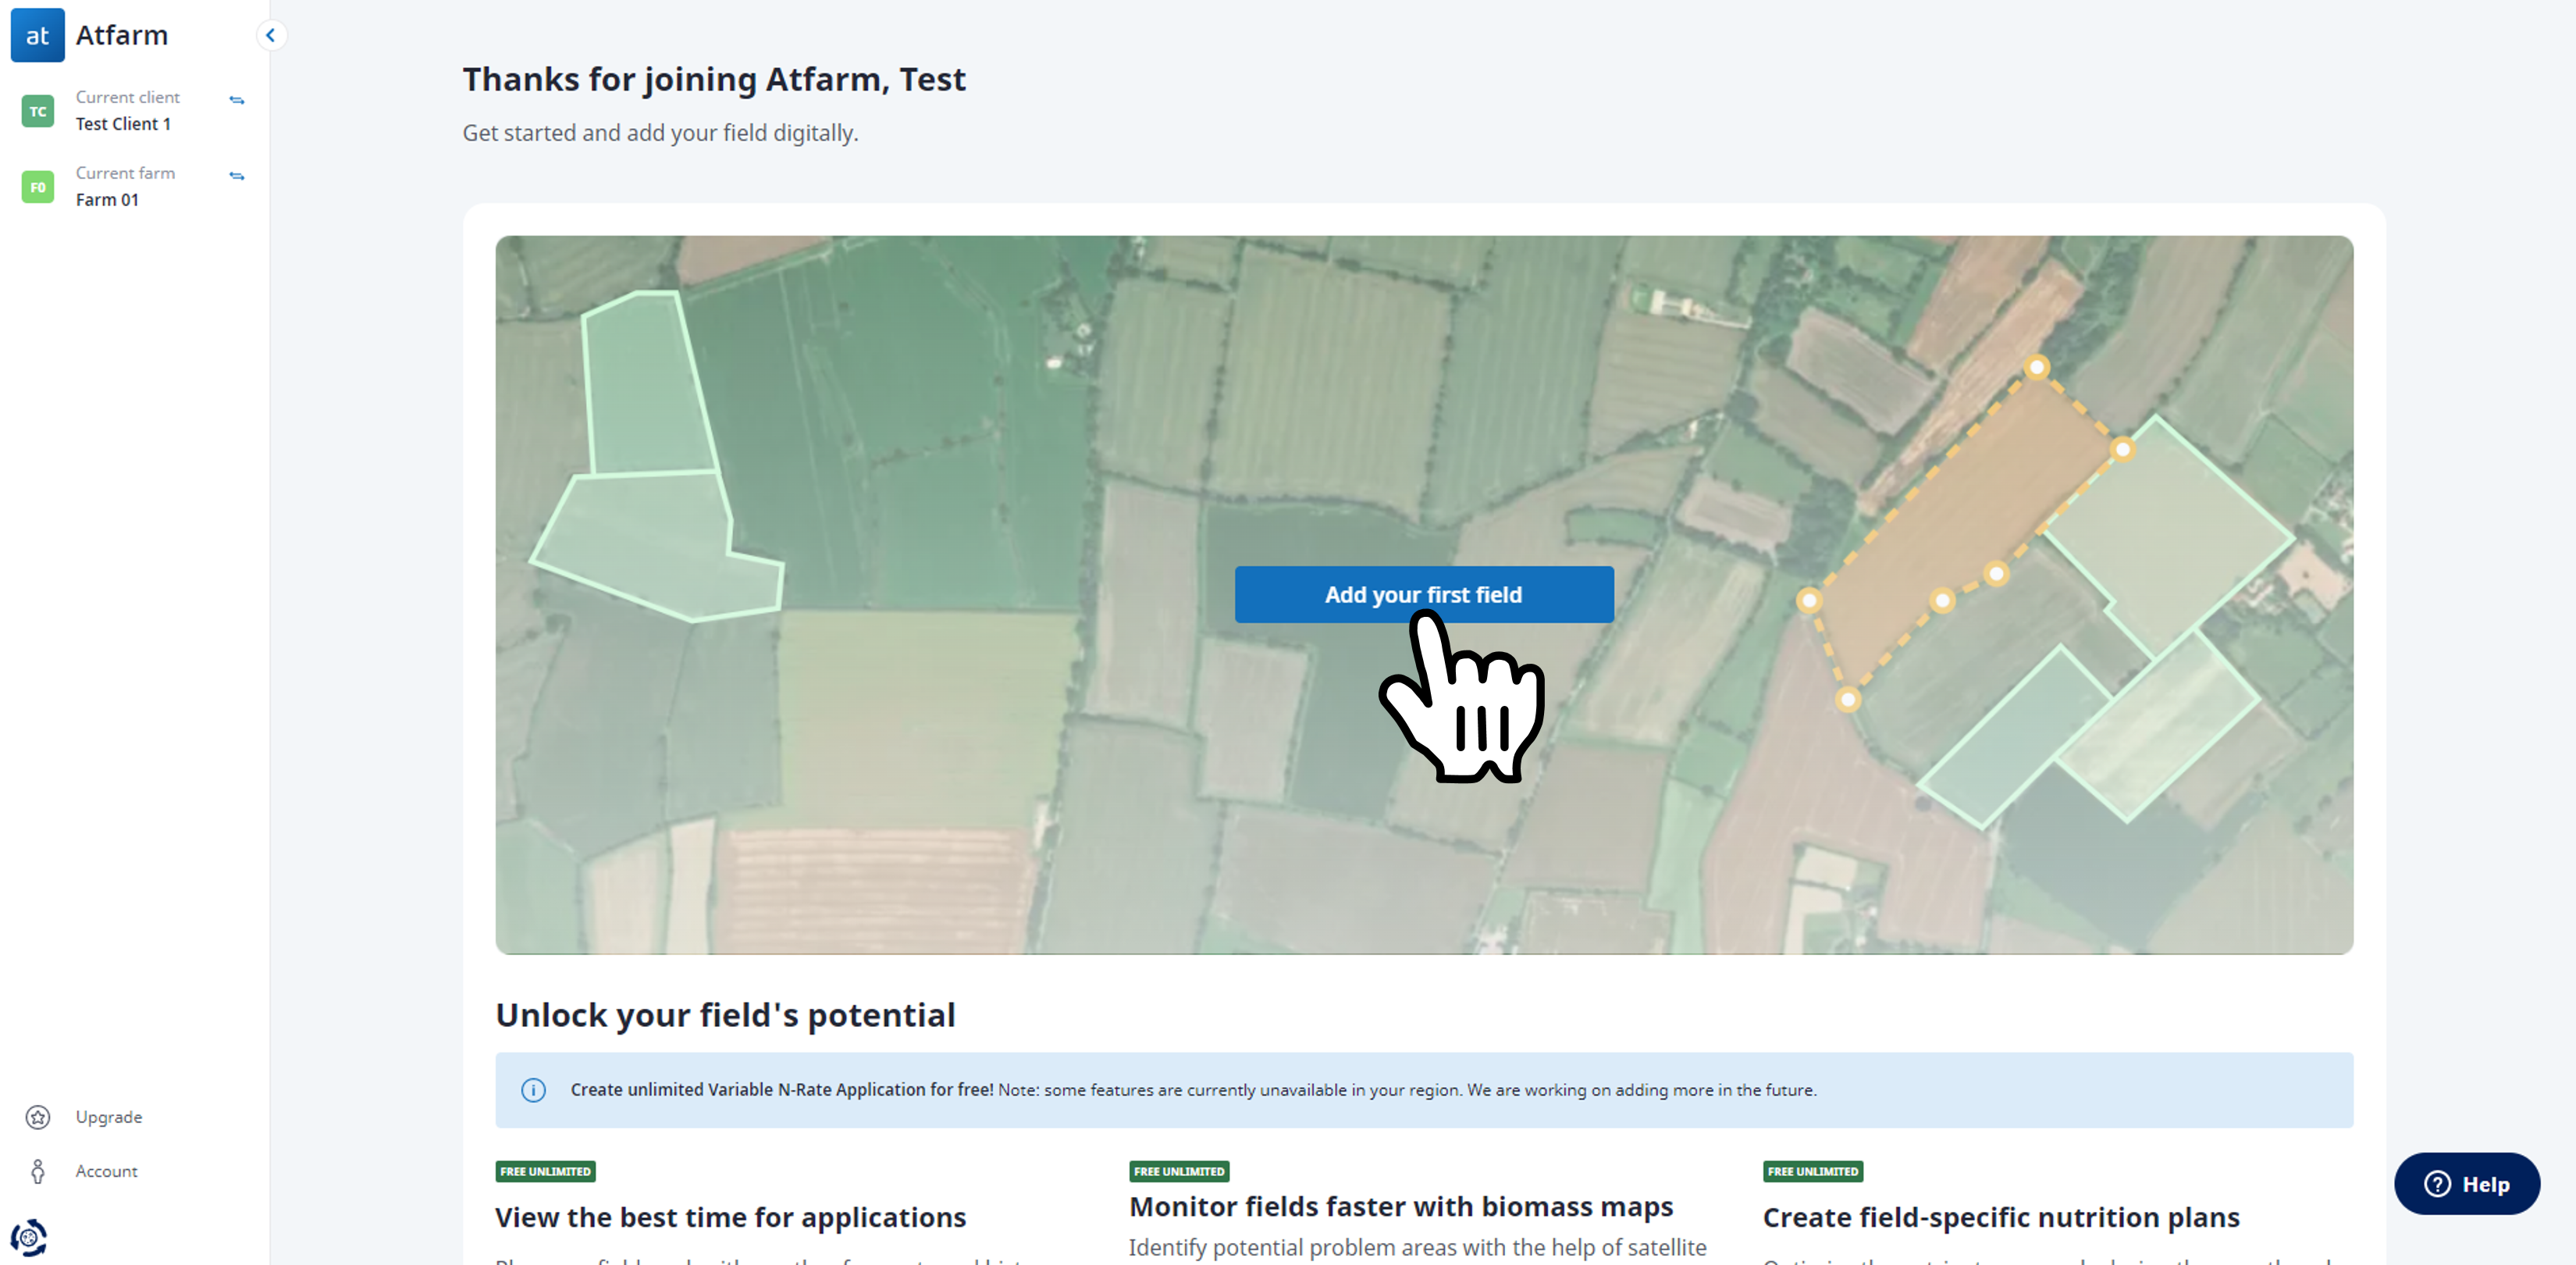Image resolution: width=2576 pixels, height=1265 pixels.
Task: Click FREE UNLIMITED badge above best time heading
Action: click(545, 1171)
